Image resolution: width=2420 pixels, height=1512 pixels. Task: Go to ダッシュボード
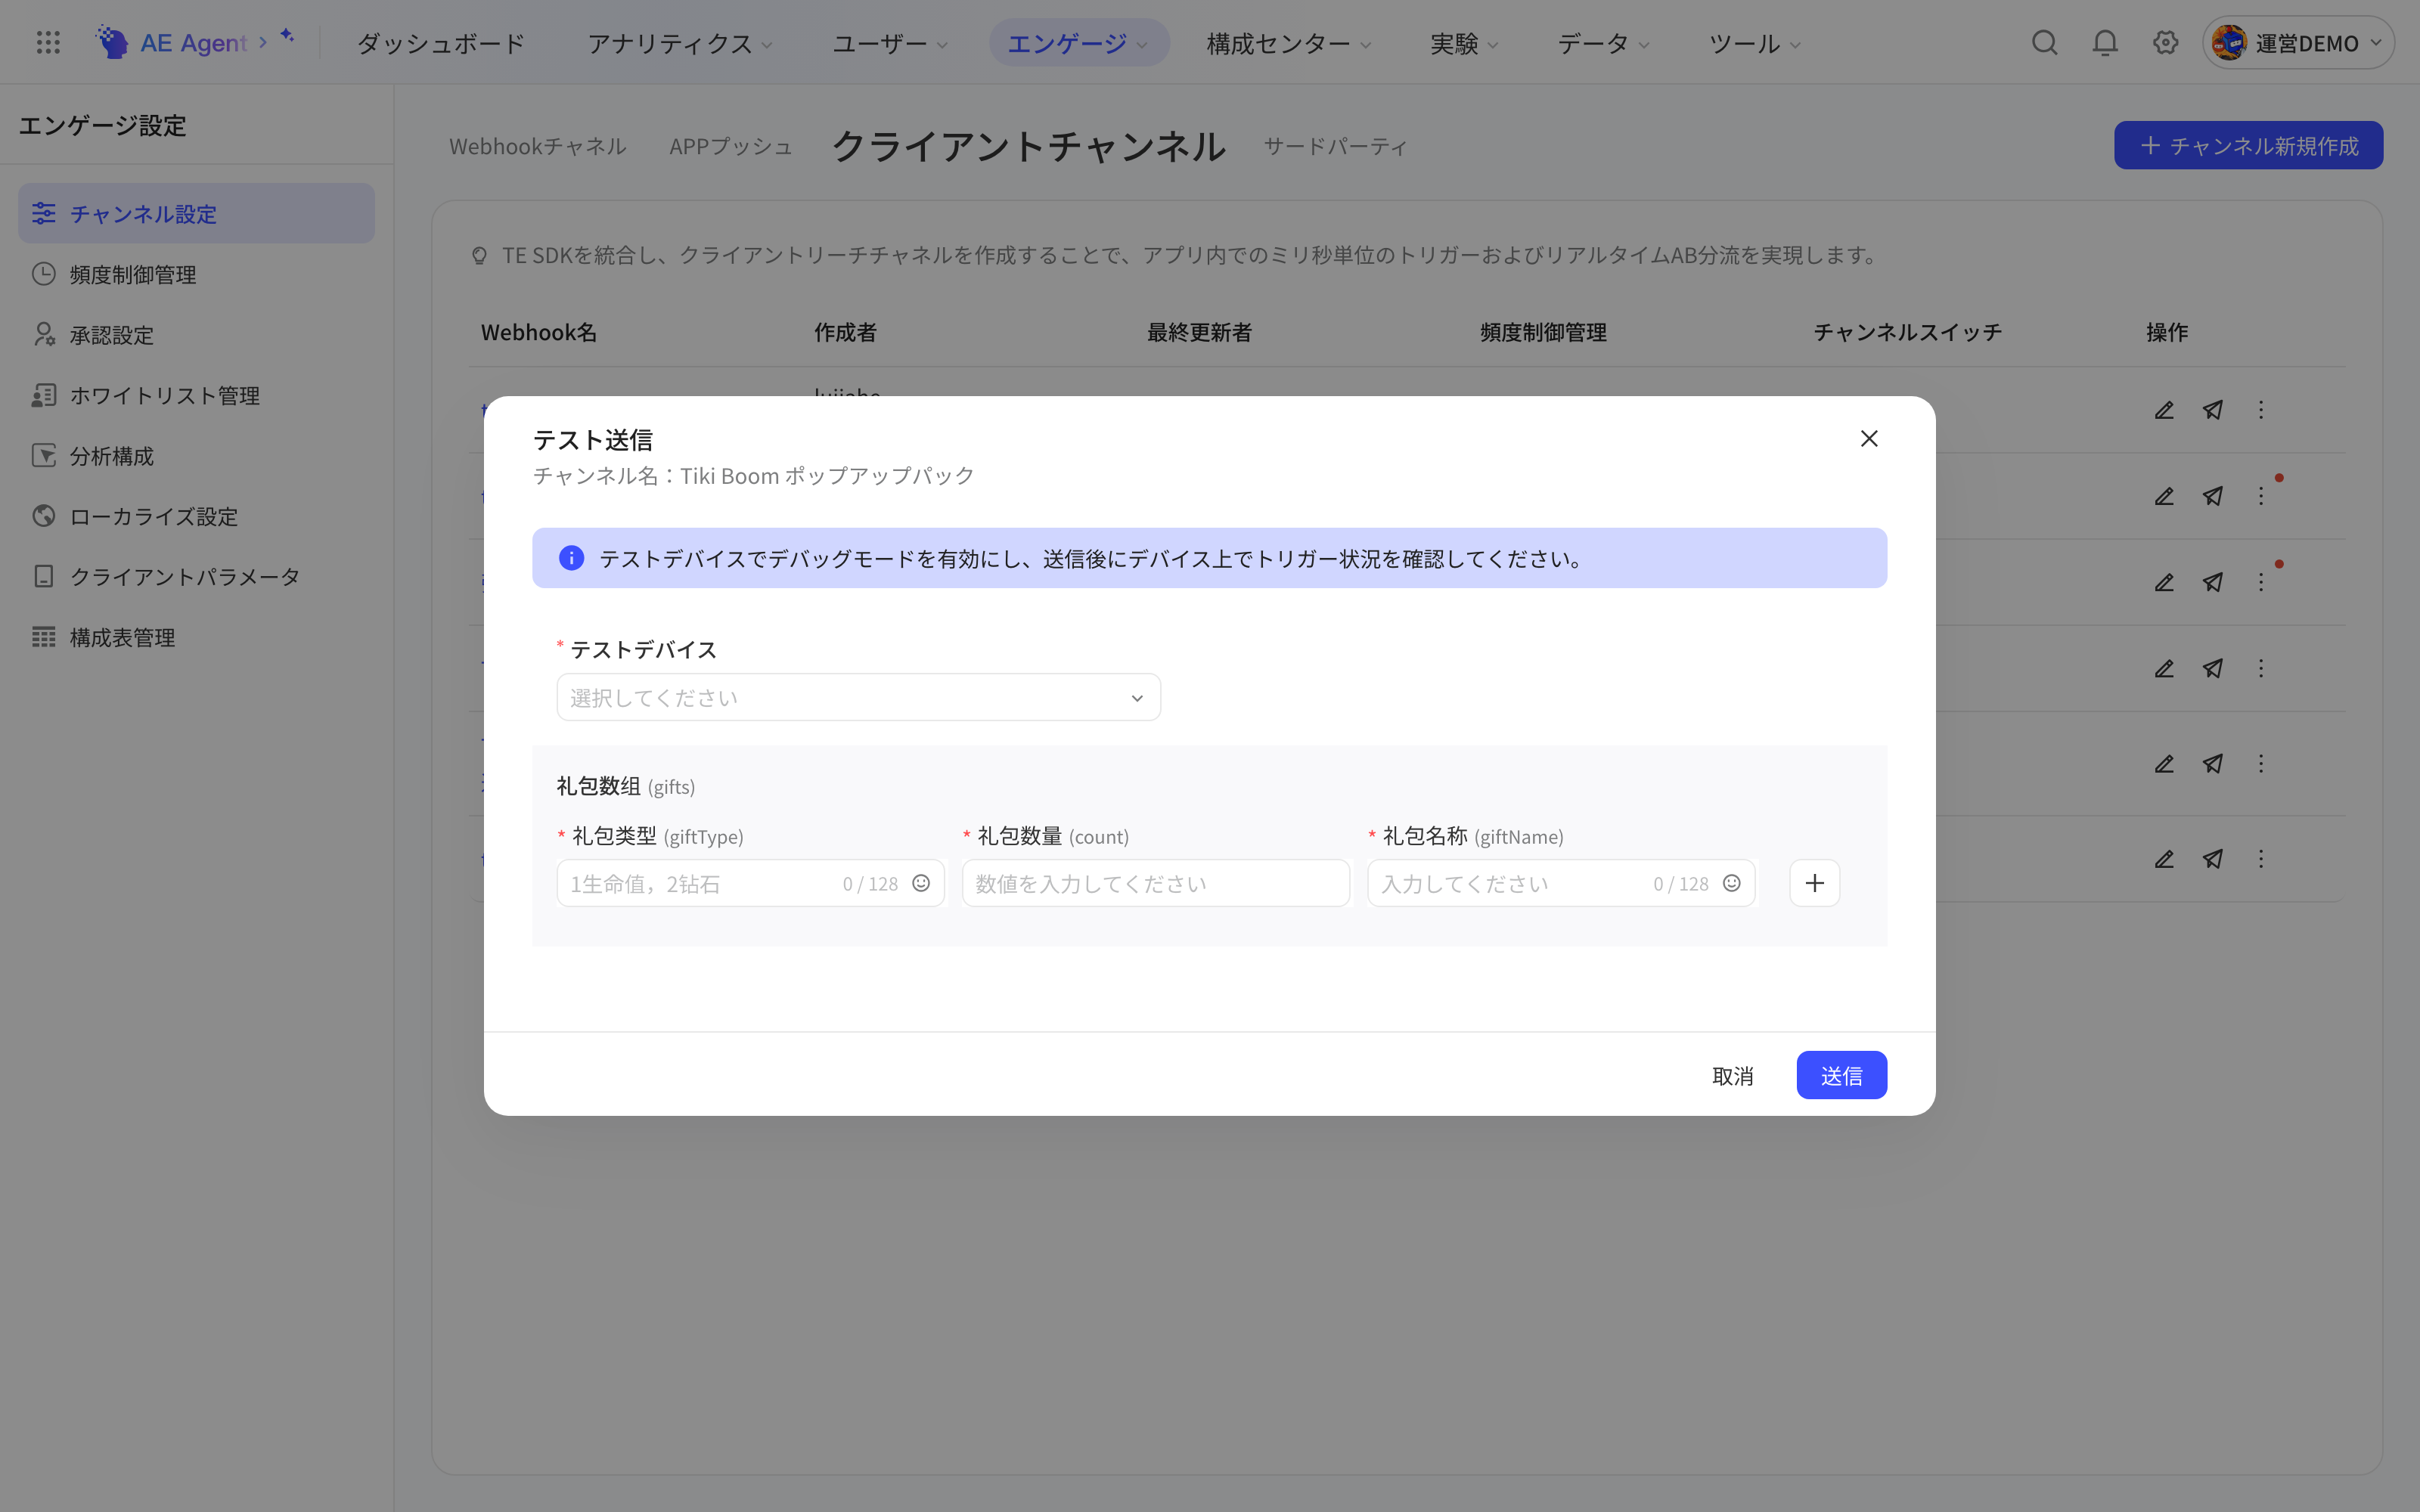(x=441, y=43)
